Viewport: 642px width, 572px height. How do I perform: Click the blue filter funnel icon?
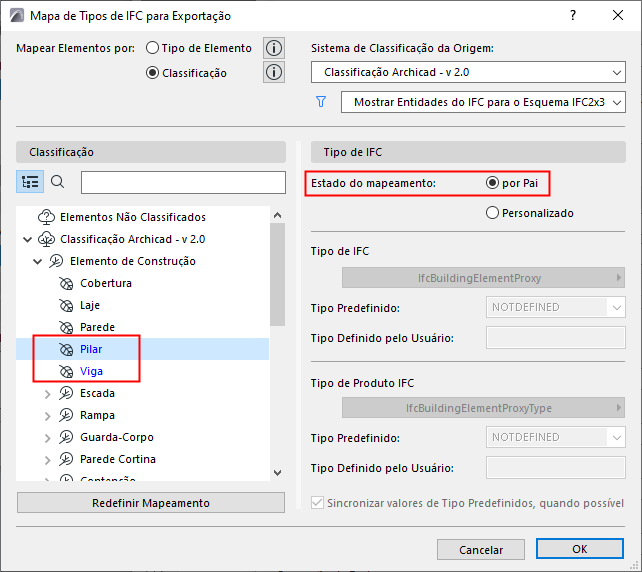(x=321, y=102)
